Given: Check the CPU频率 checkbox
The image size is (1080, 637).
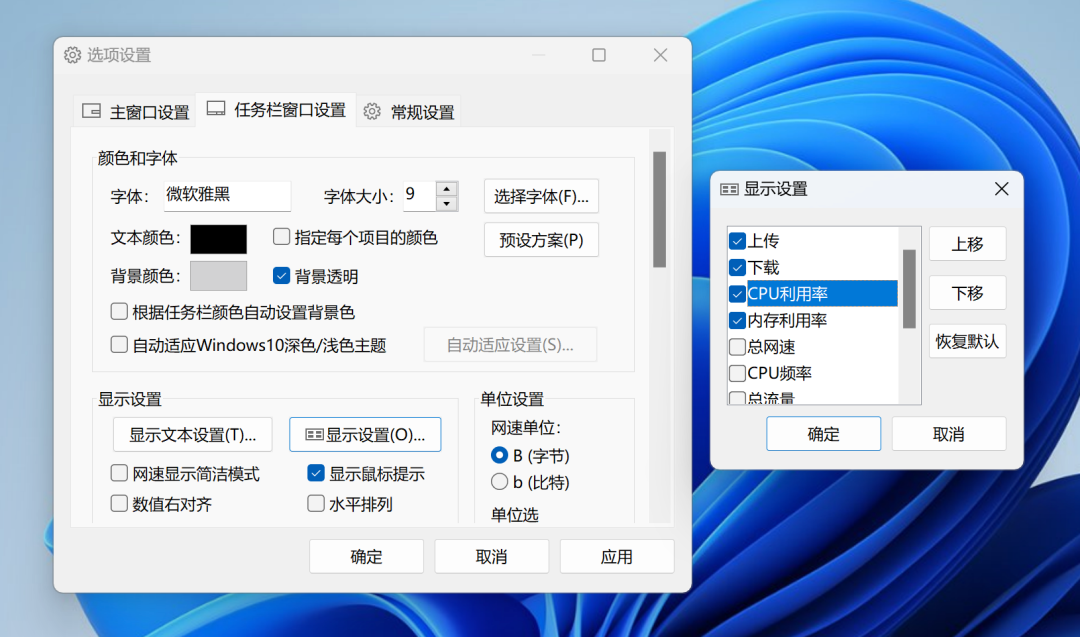Looking at the screenshot, I should pos(737,373).
